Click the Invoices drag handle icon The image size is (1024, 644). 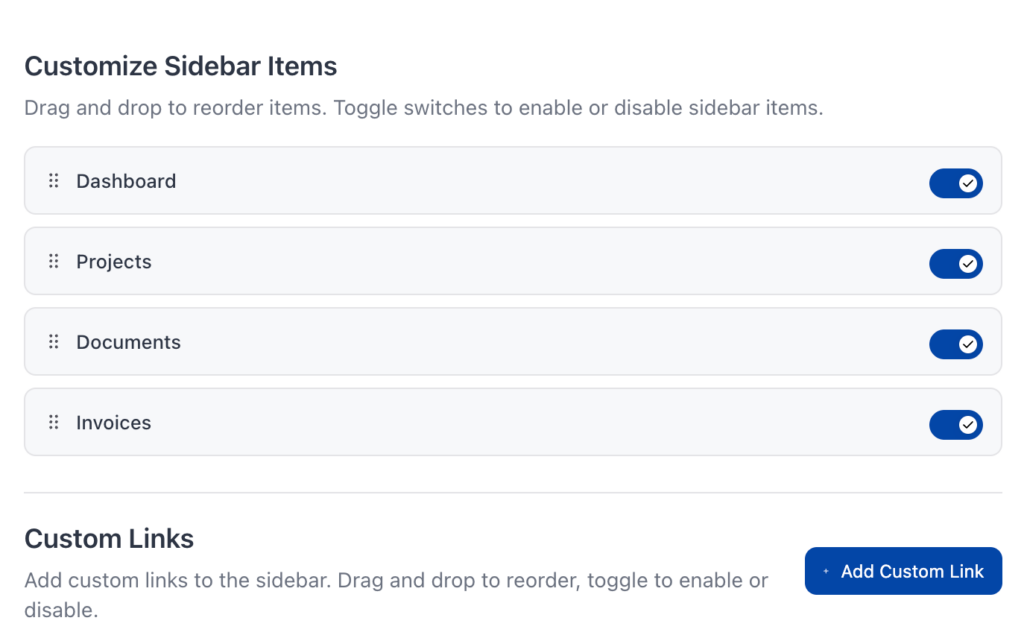[x=53, y=422]
